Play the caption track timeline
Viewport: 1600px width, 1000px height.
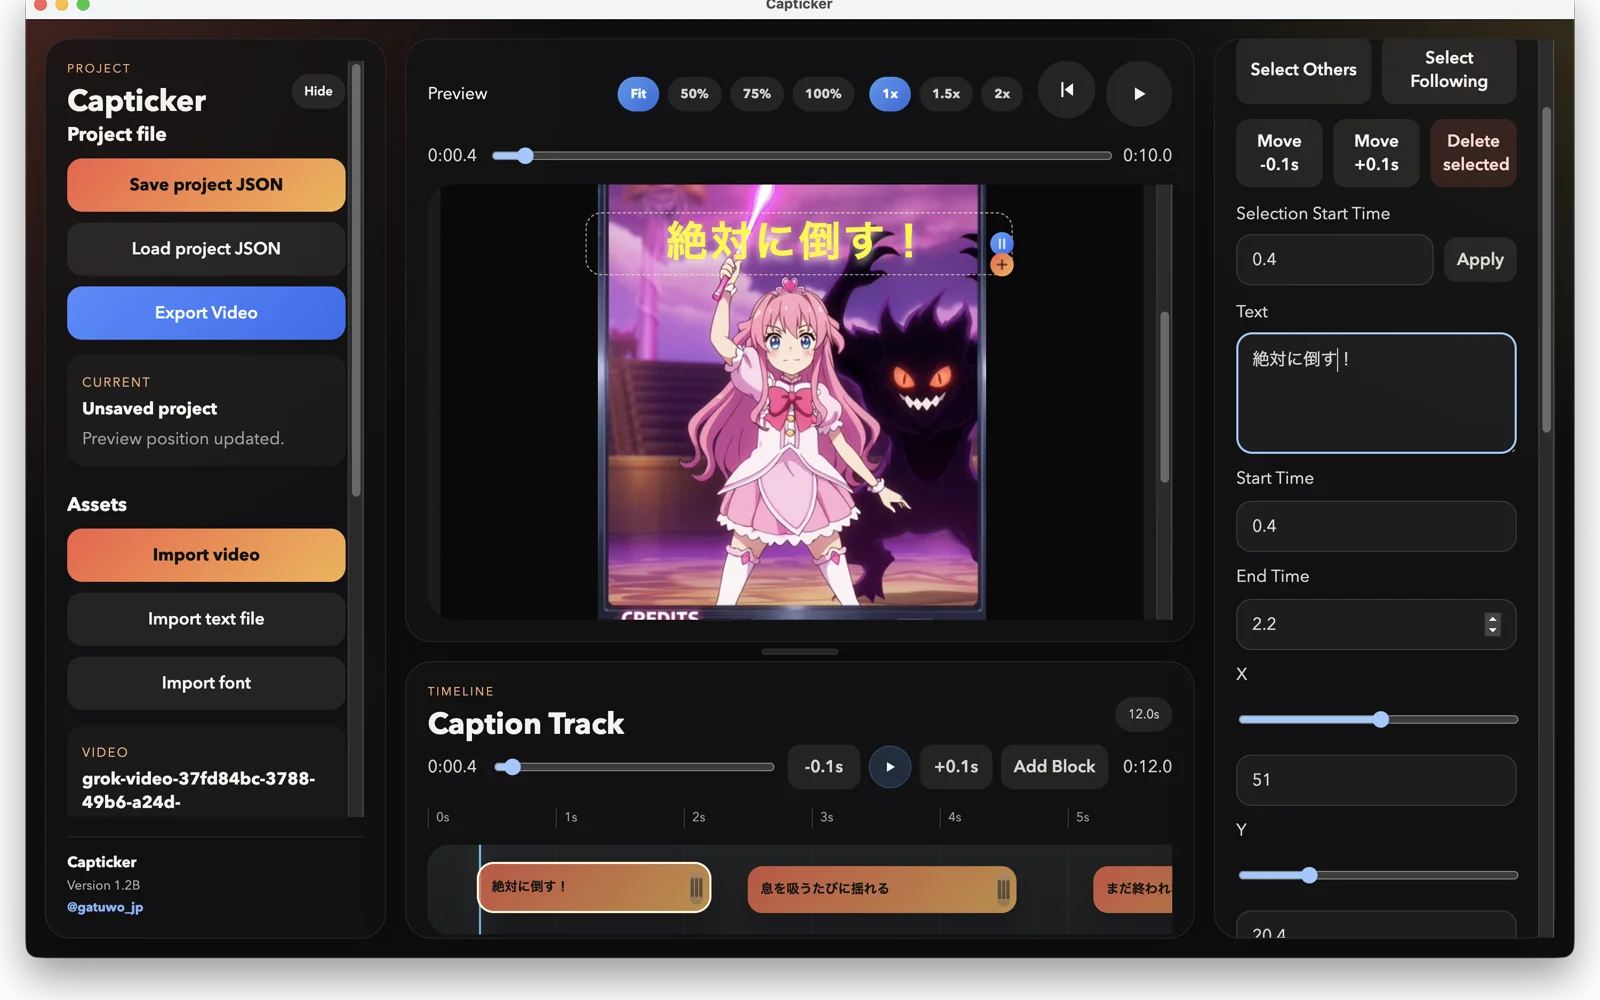[889, 767]
